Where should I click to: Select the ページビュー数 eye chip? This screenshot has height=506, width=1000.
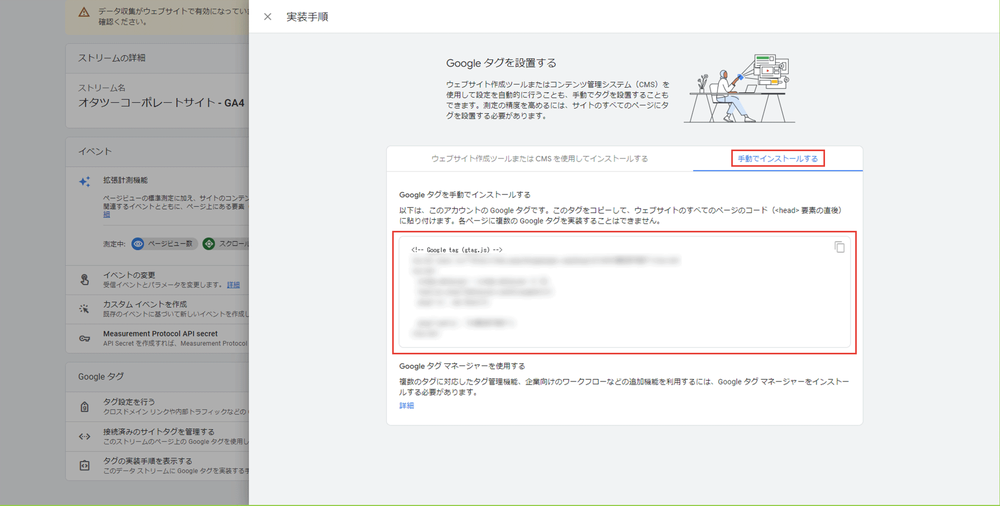coord(164,244)
